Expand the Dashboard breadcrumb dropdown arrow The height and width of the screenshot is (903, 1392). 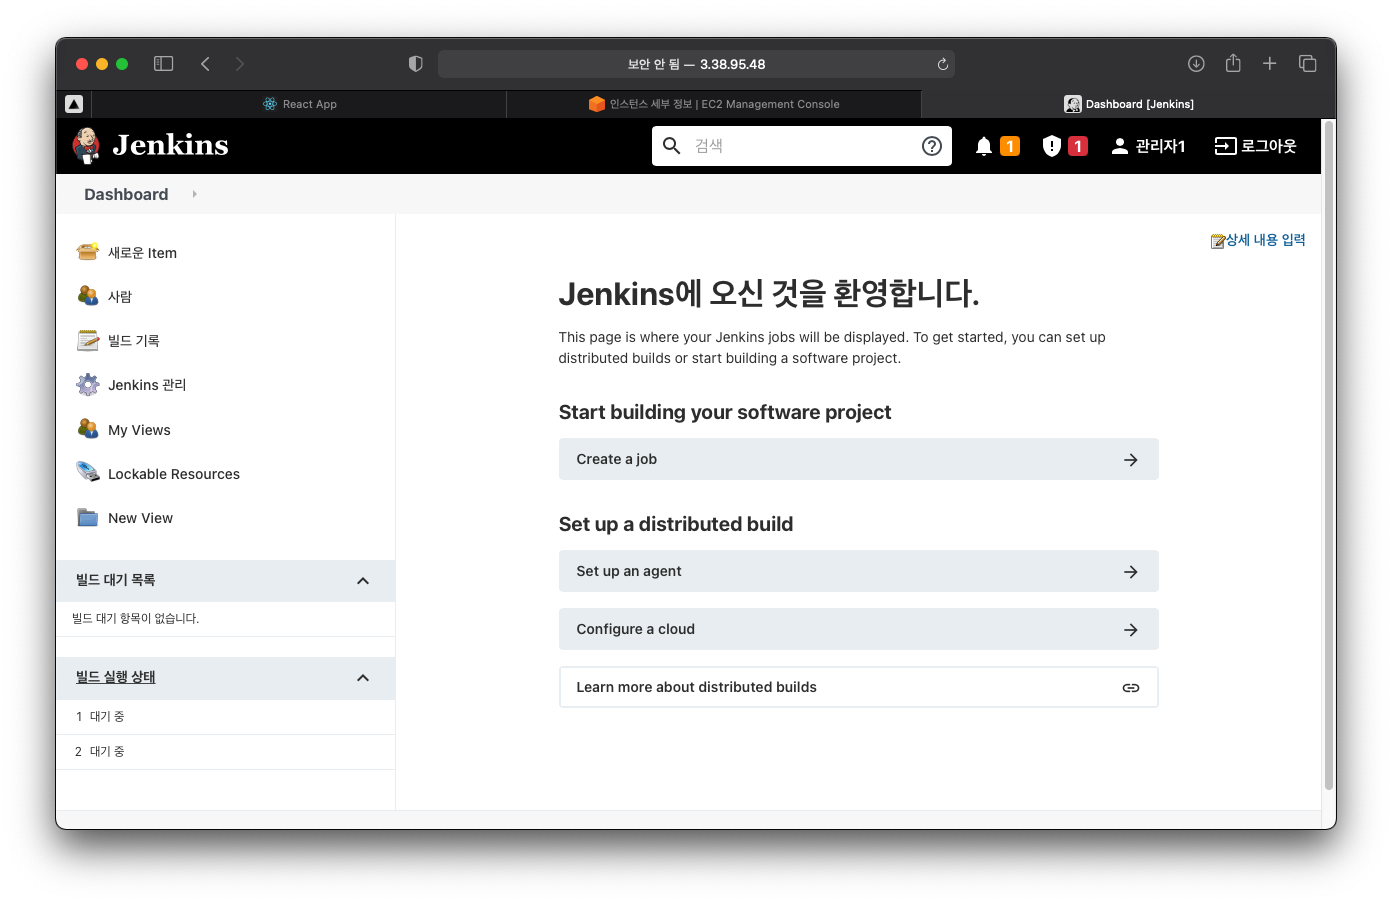coord(194,194)
